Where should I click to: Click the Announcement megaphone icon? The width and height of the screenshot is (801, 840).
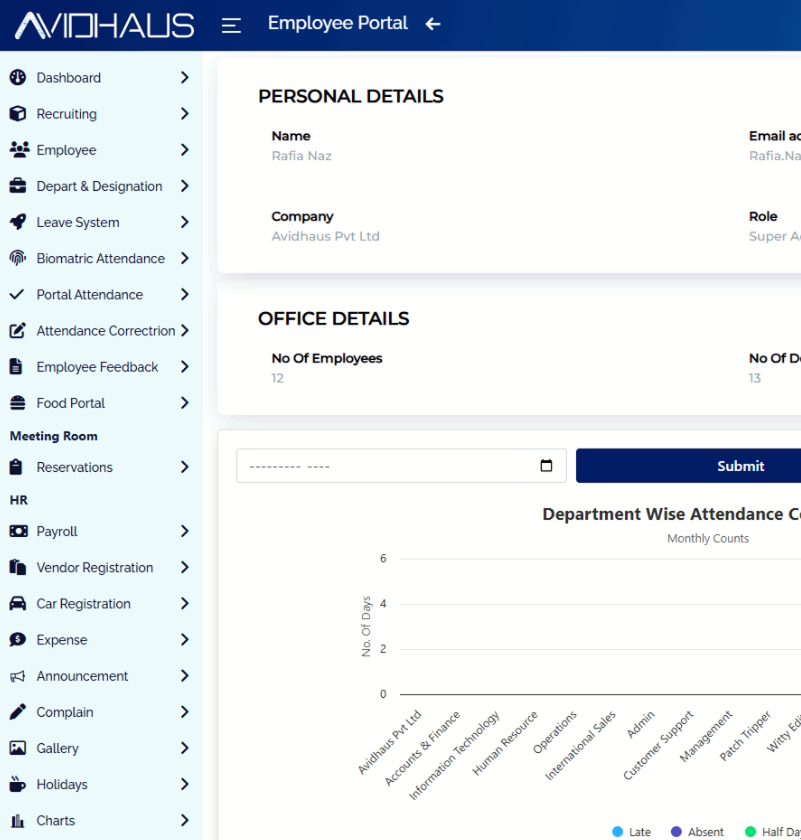(x=17, y=676)
